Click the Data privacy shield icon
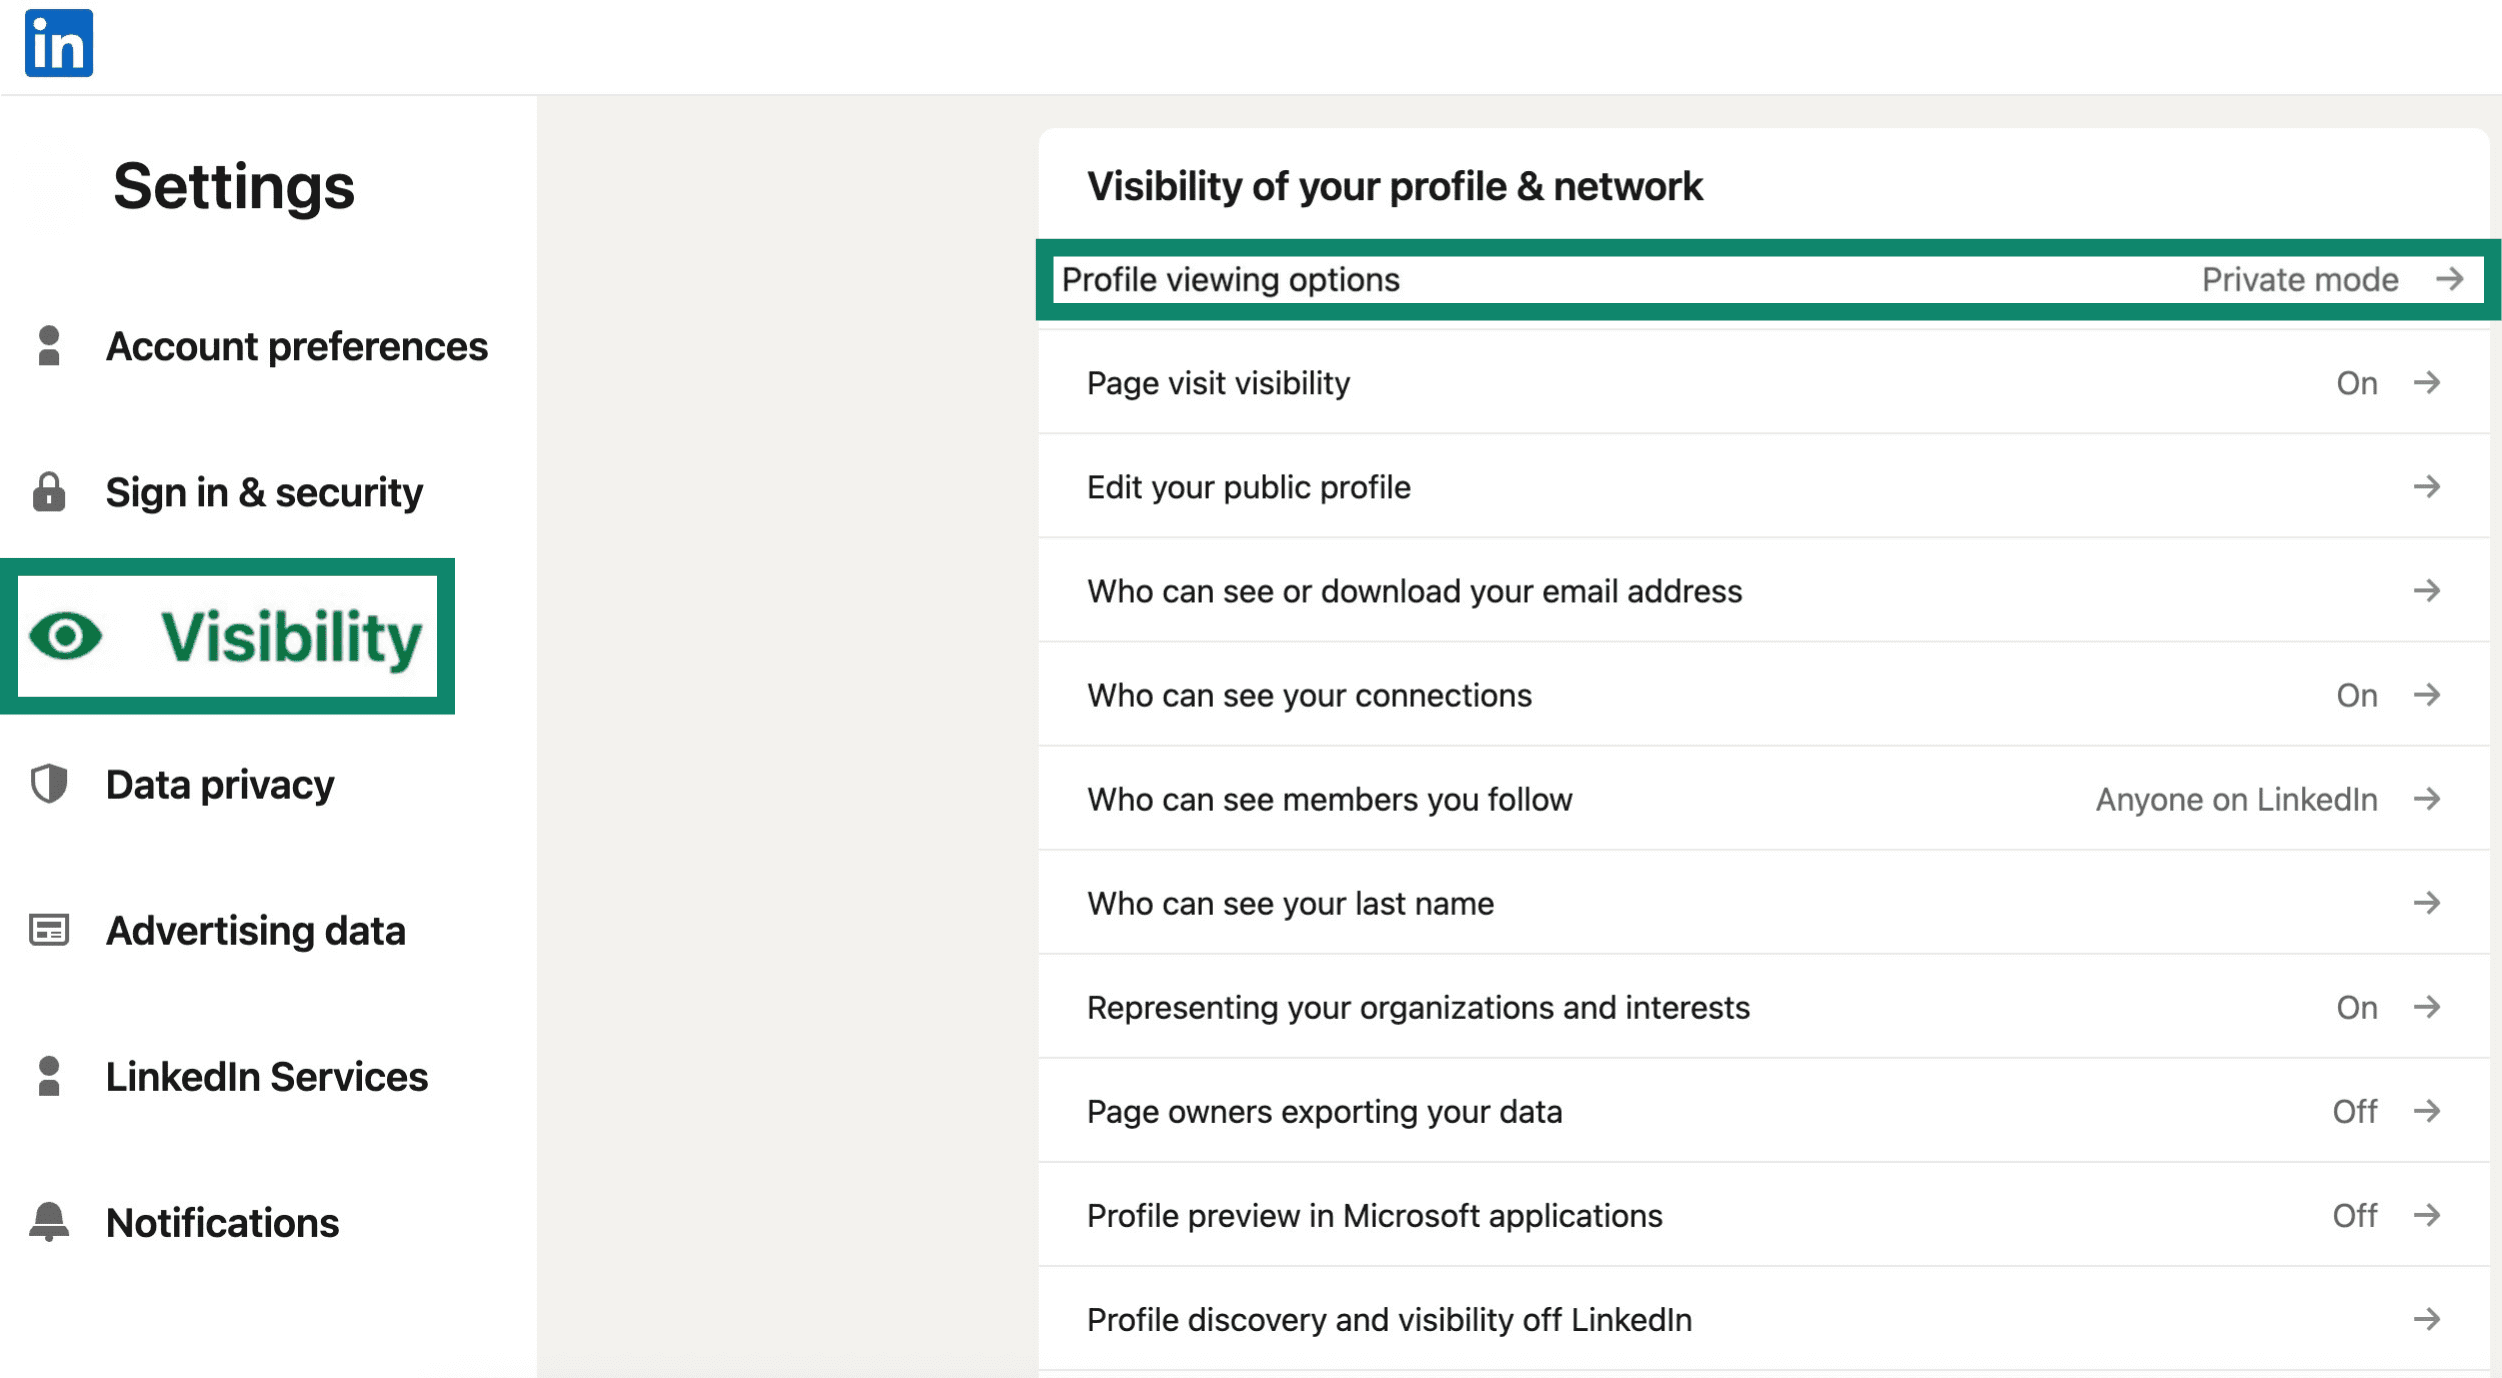This screenshot has width=2502, height=1378. 49,784
